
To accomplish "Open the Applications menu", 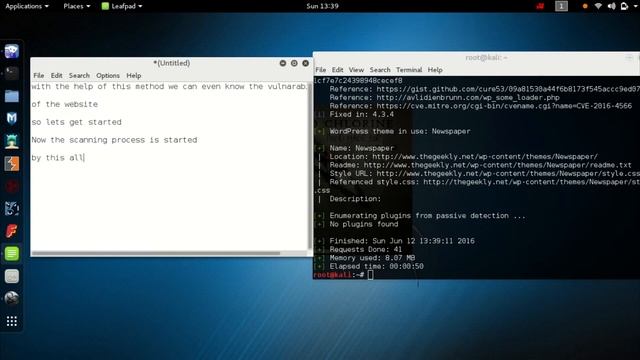I will pyautogui.click(x=27, y=6).
